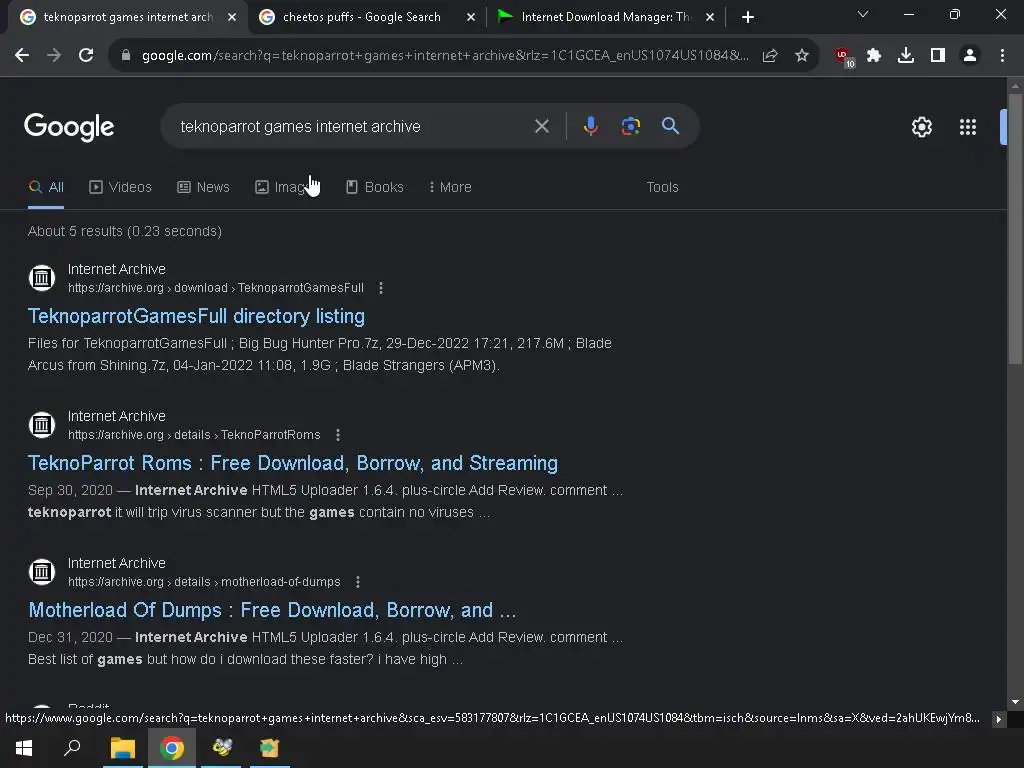Open options for motherload-of-dumps result
This screenshot has height=768, width=1024.
pos(358,582)
